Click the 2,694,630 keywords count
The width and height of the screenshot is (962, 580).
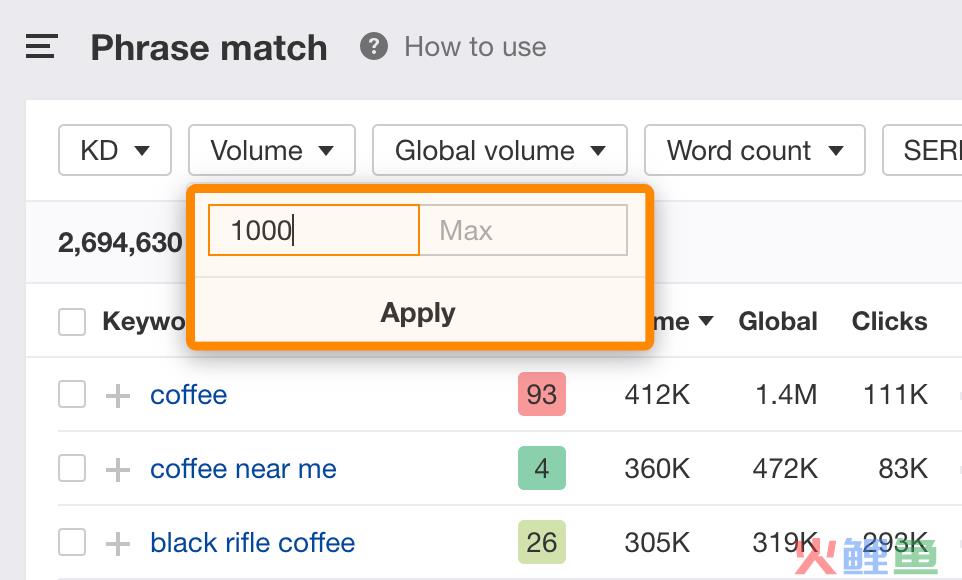120,243
